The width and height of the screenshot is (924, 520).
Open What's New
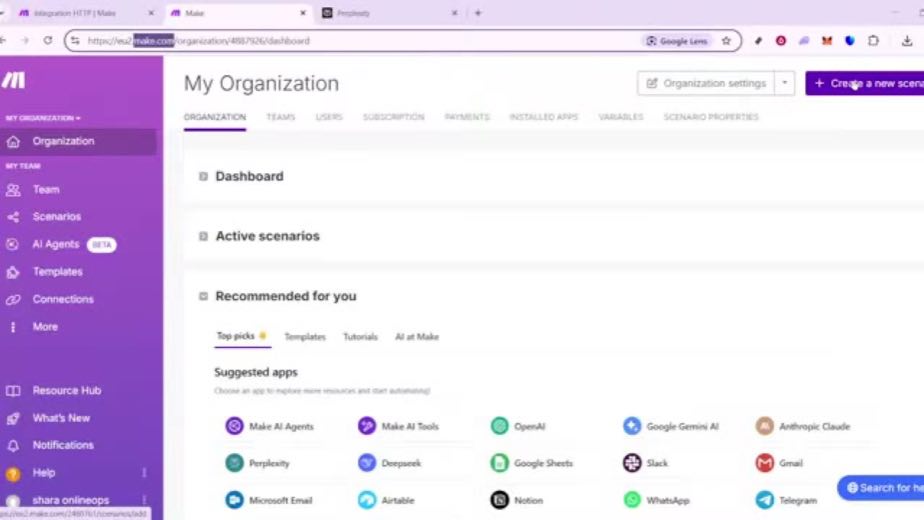click(61, 418)
